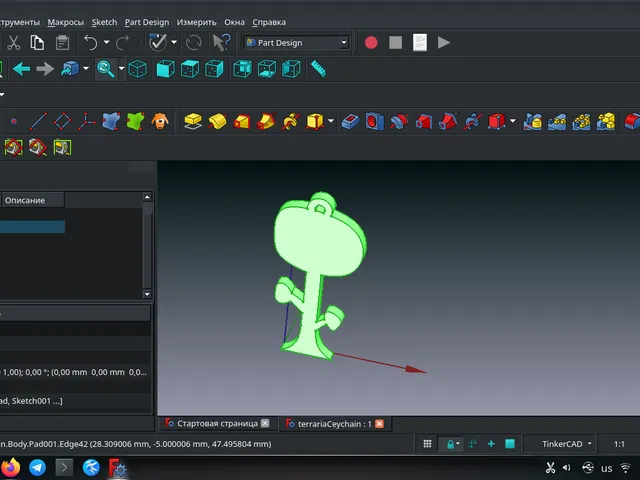
Task: Switch to rear view cube
Action: point(242,69)
